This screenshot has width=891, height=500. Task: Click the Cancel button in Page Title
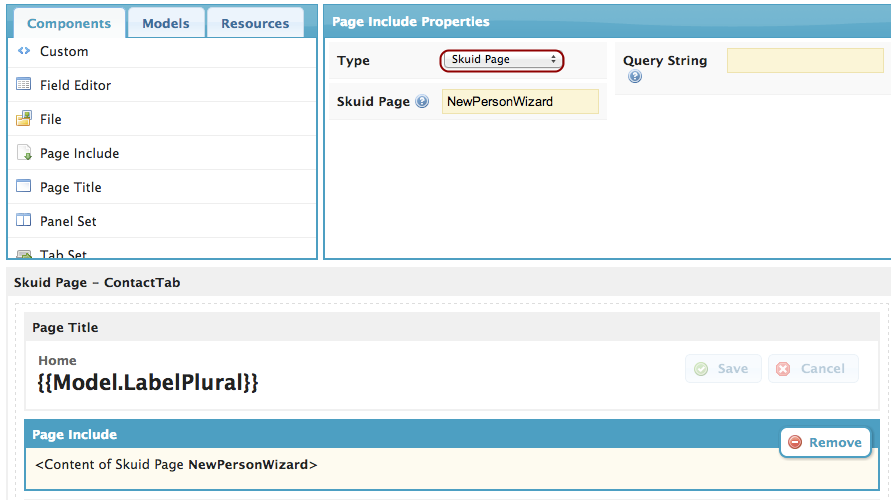812,368
